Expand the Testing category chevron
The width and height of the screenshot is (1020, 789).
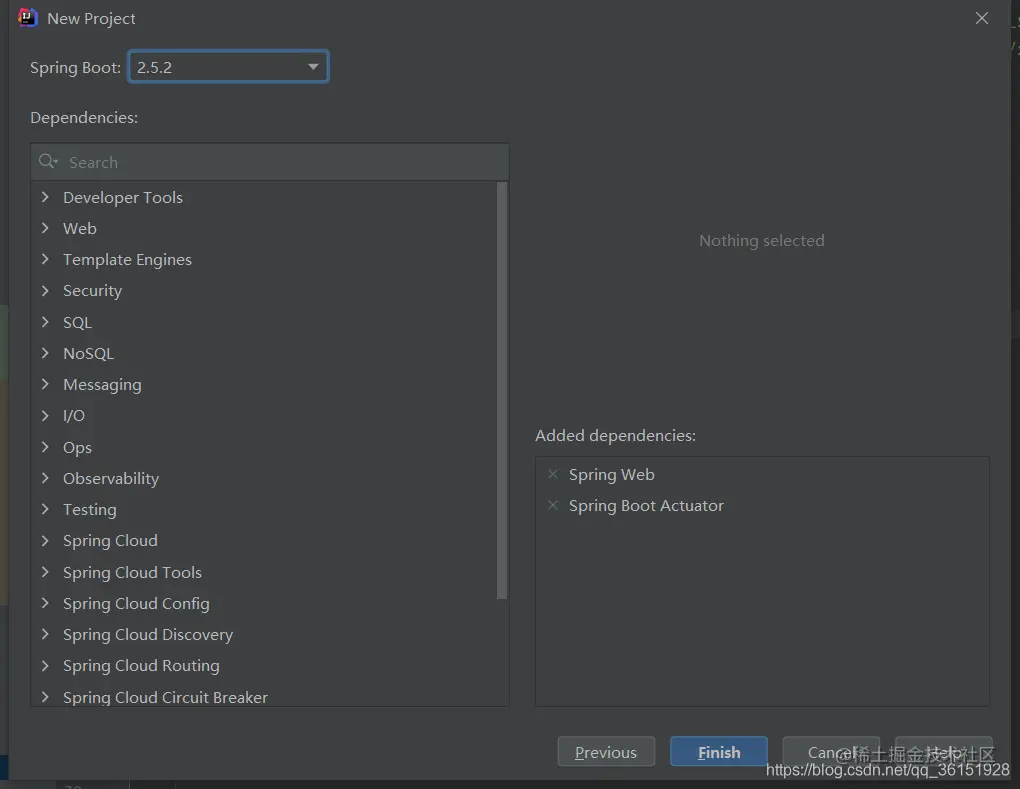(45, 509)
